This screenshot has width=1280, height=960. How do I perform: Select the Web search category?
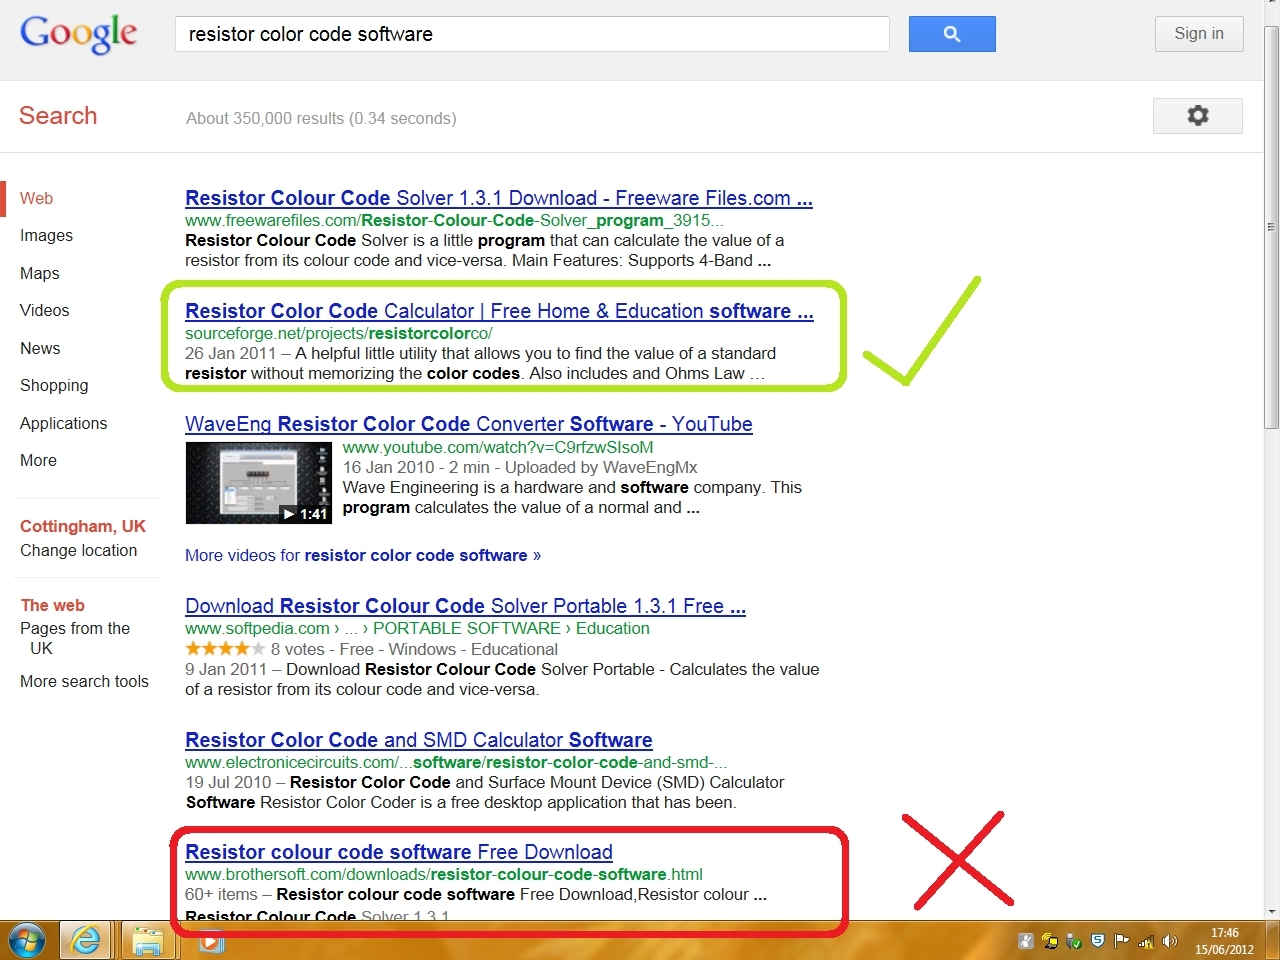click(x=36, y=198)
